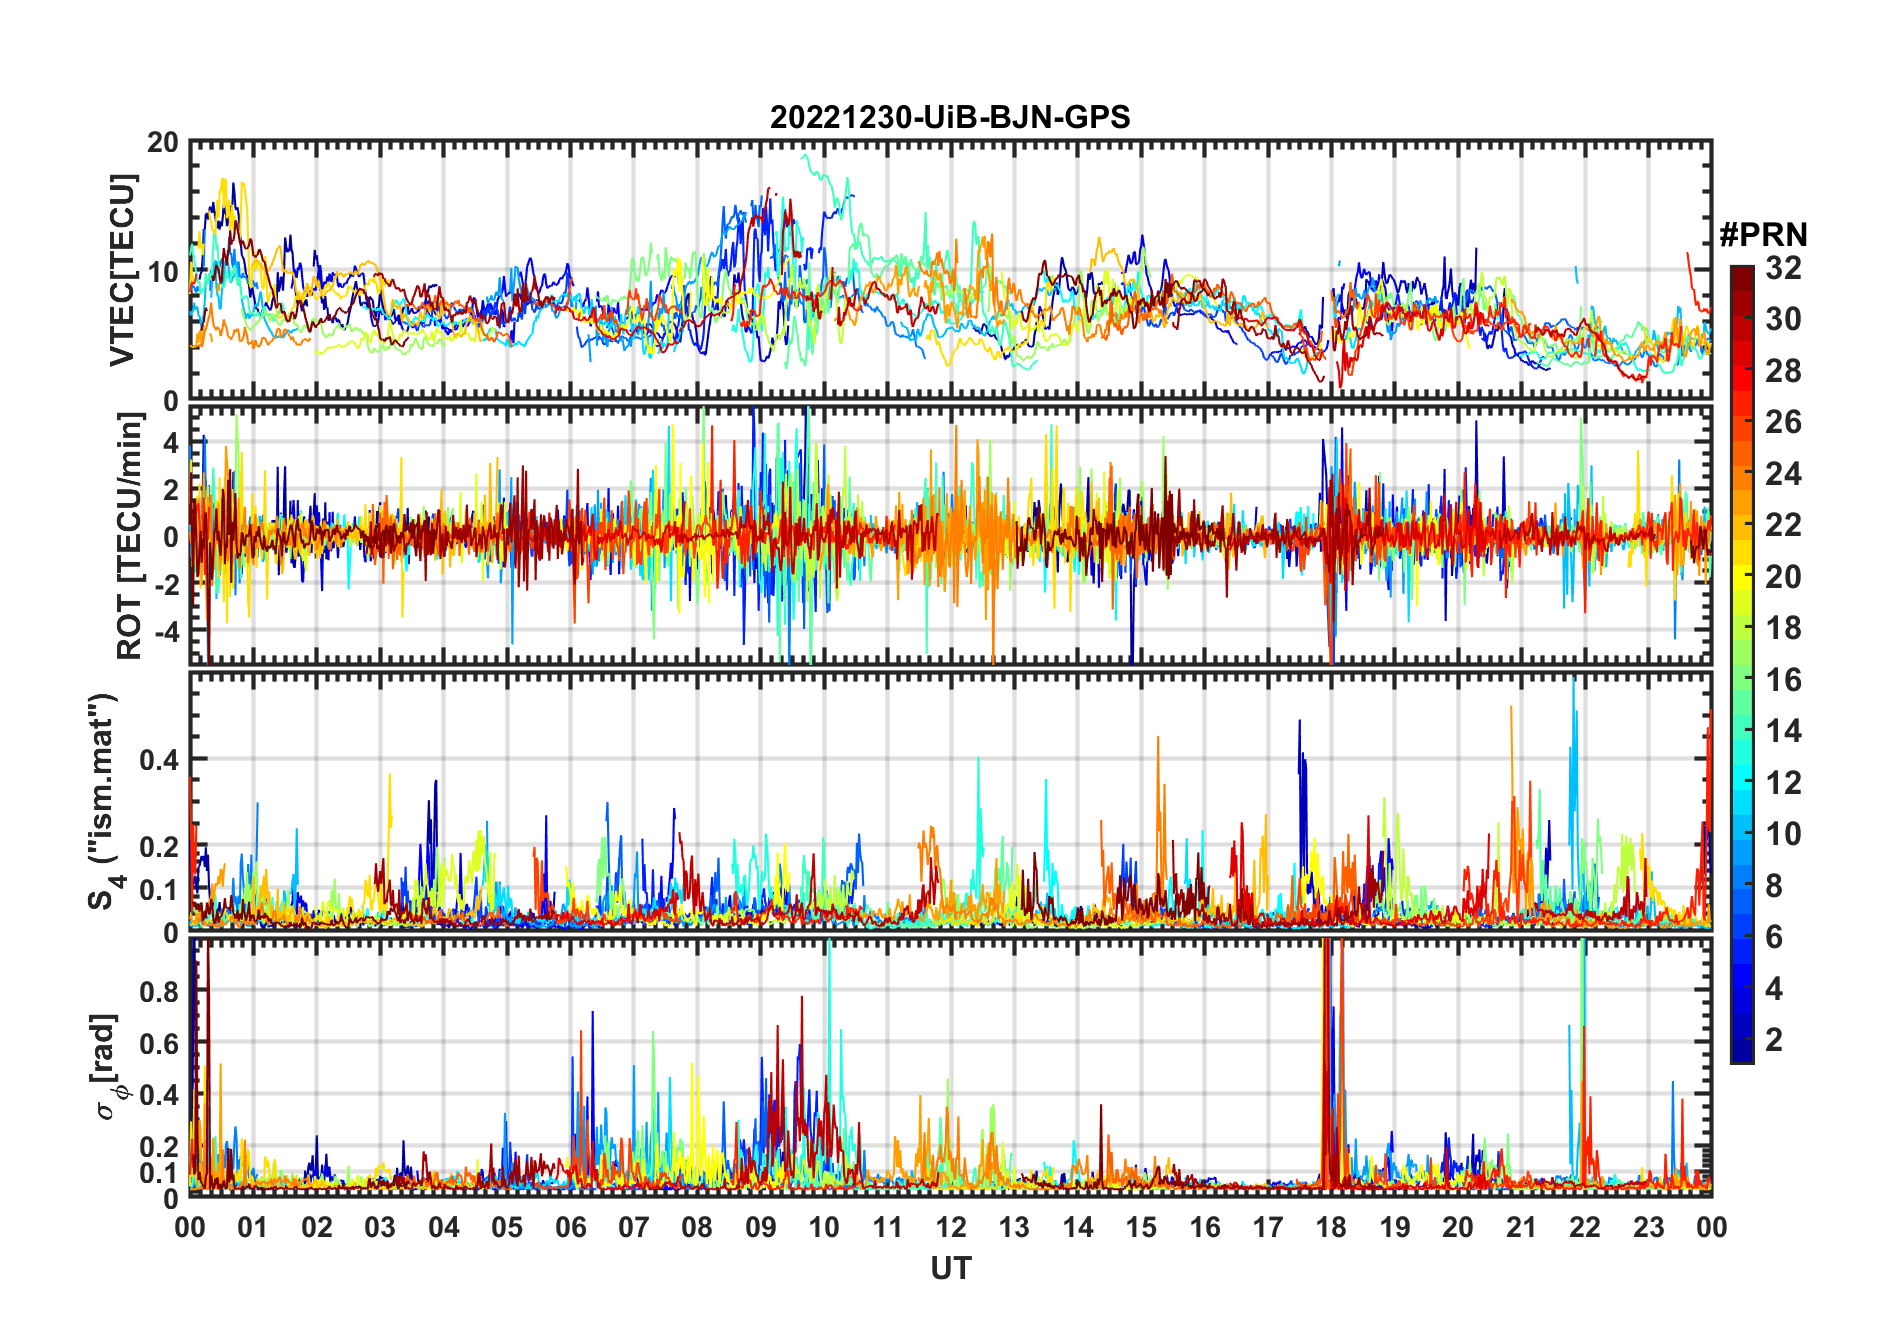This screenshot has height=1330, width=1902.
Task: Click x-axis tick label 18
Action: [x=1331, y=1227]
